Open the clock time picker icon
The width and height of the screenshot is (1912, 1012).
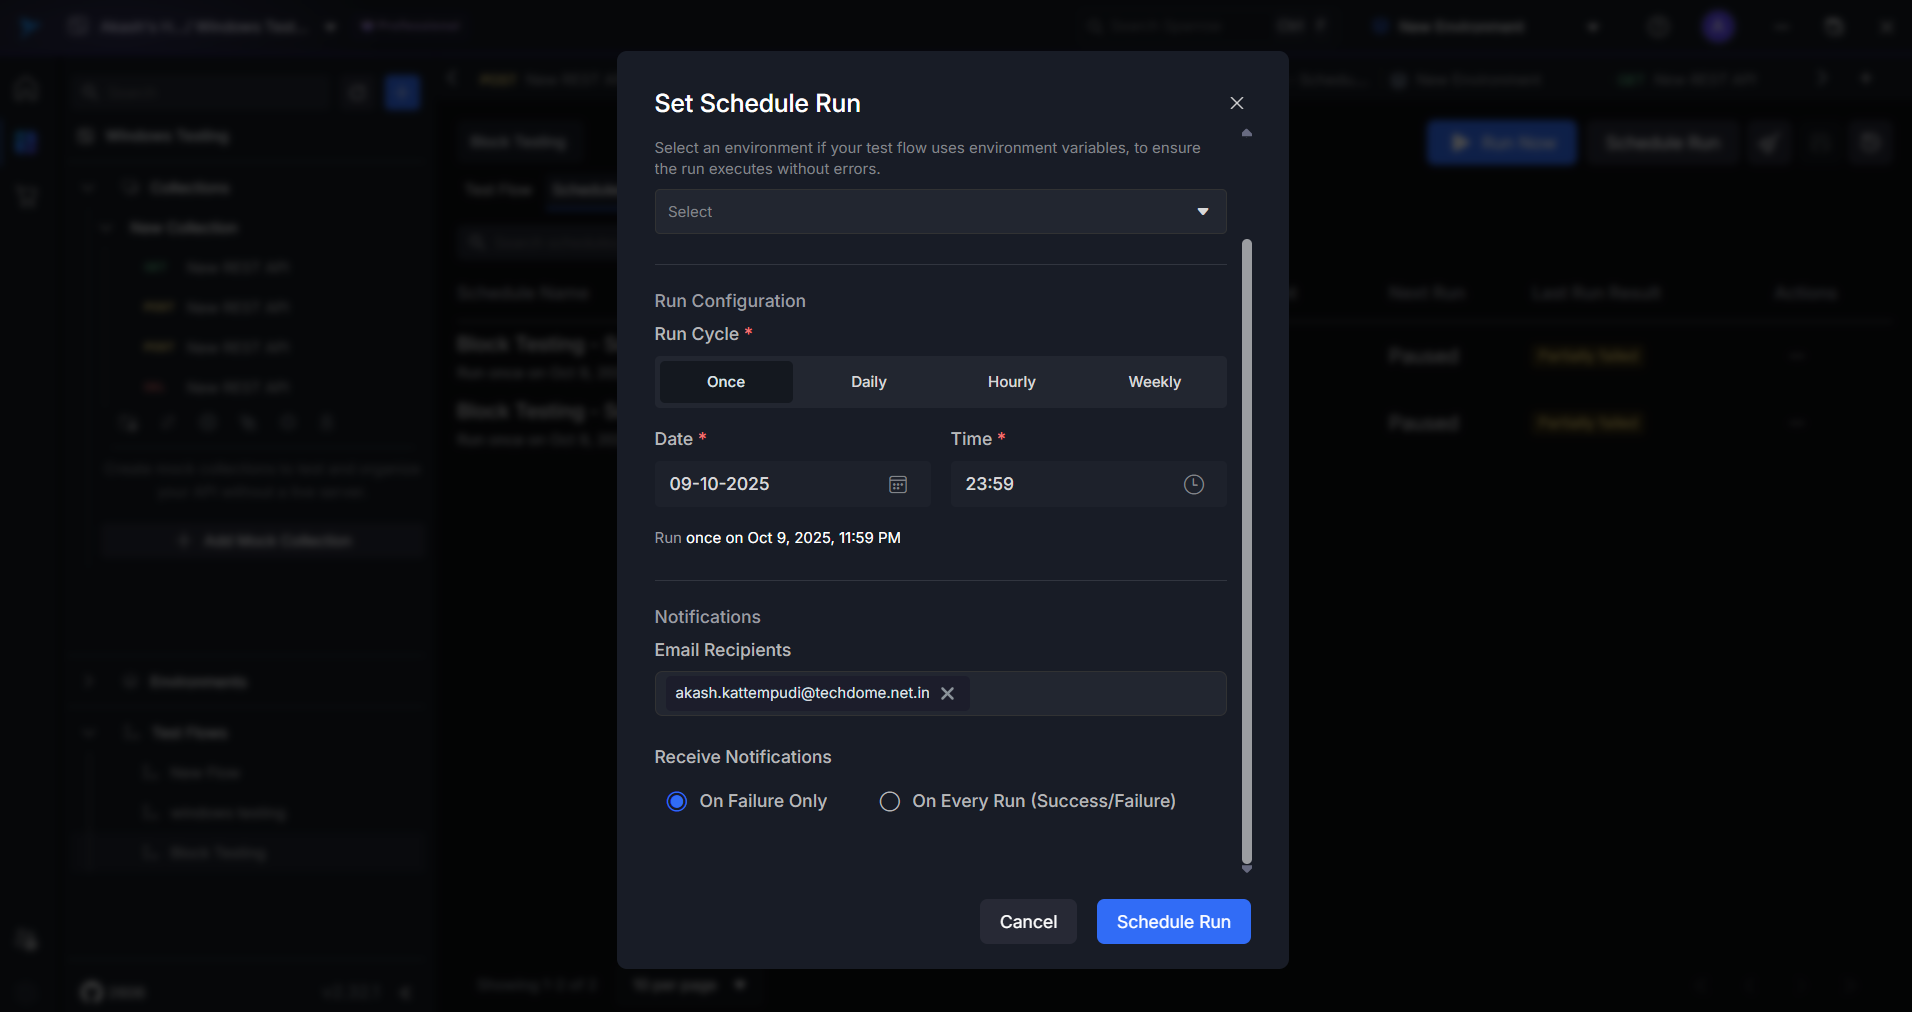click(1193, 484)
